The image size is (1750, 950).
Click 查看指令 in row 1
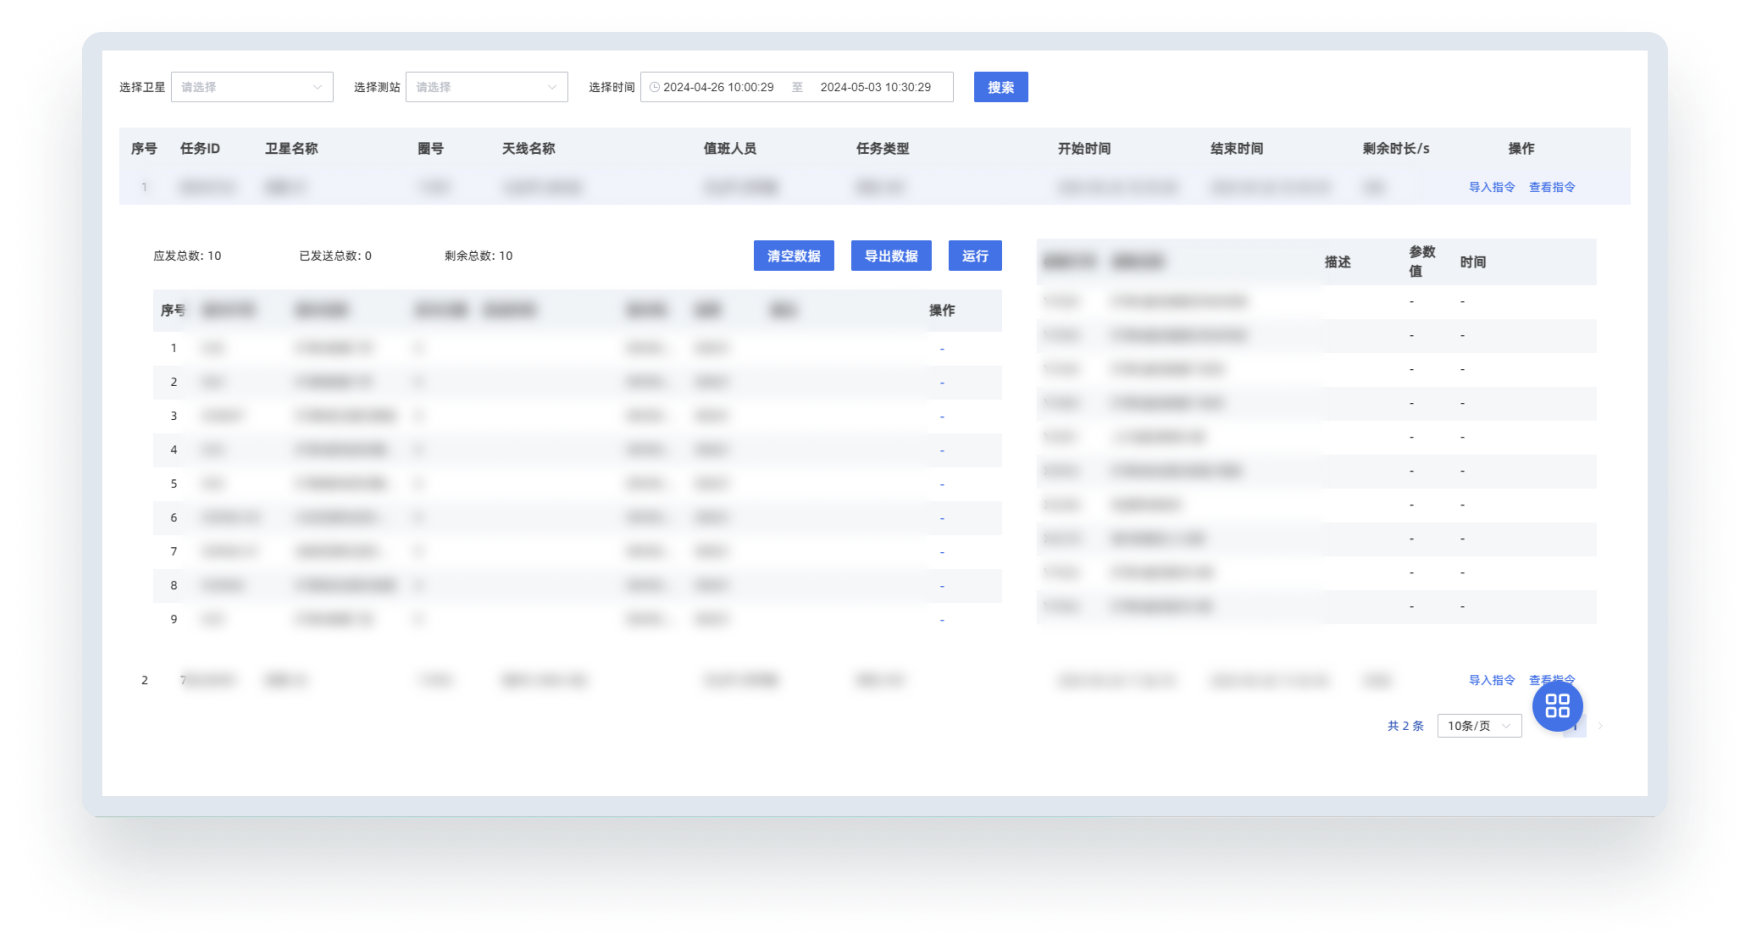(1552, 187)
